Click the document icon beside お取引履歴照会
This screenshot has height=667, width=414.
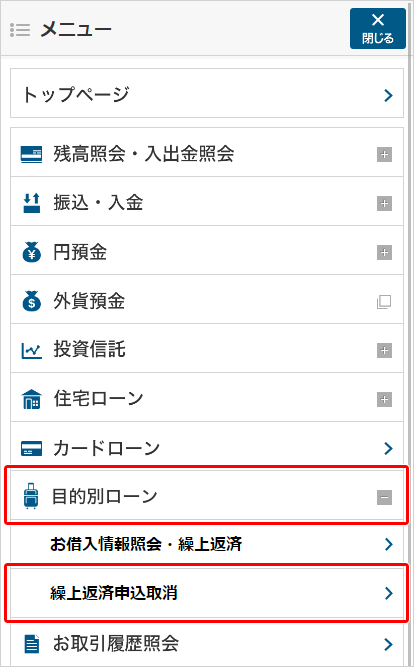pyautogui.click(x=31, y=644)
